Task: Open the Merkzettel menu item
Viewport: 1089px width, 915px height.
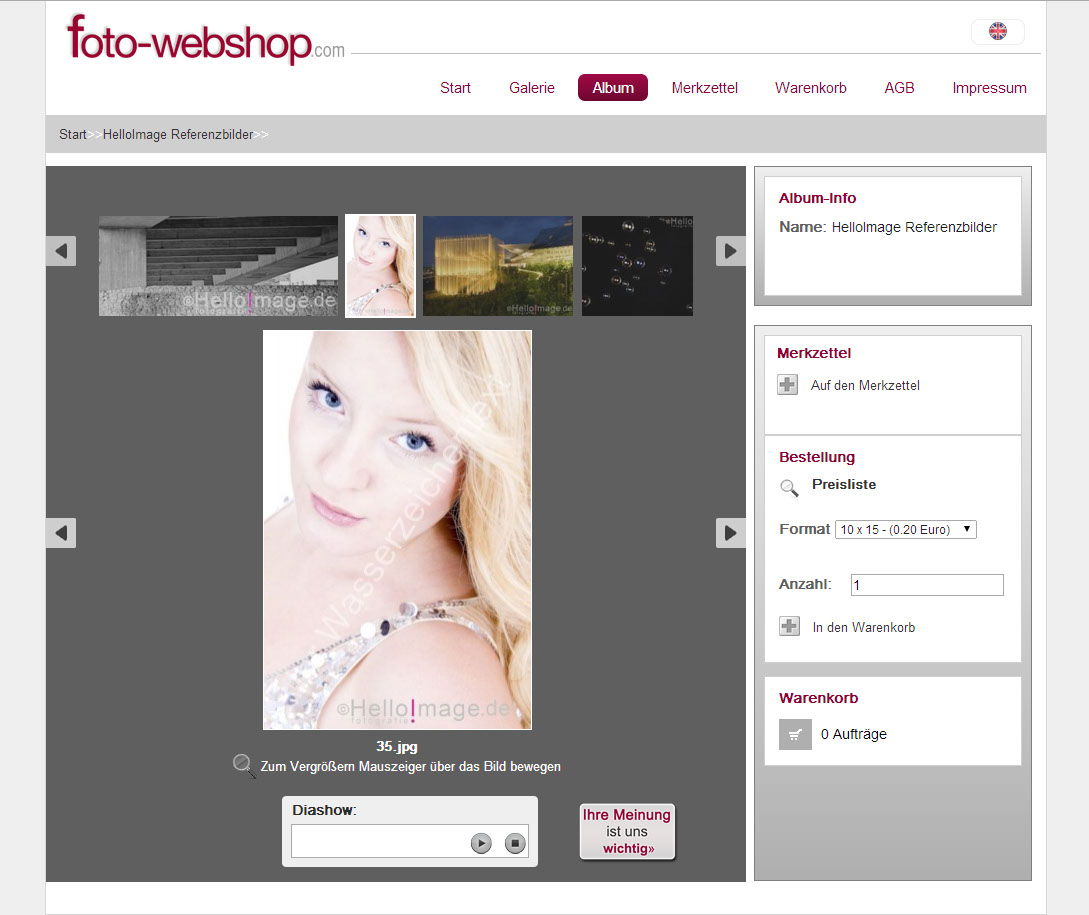Action: point(704,88)
